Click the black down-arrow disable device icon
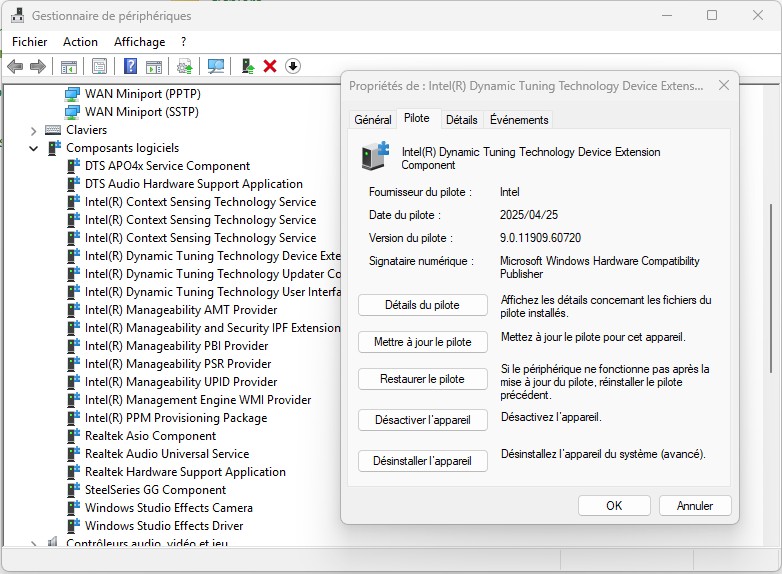Image resolution: width=782 pixels, height=574 pixels. click(x=293, y=66)
